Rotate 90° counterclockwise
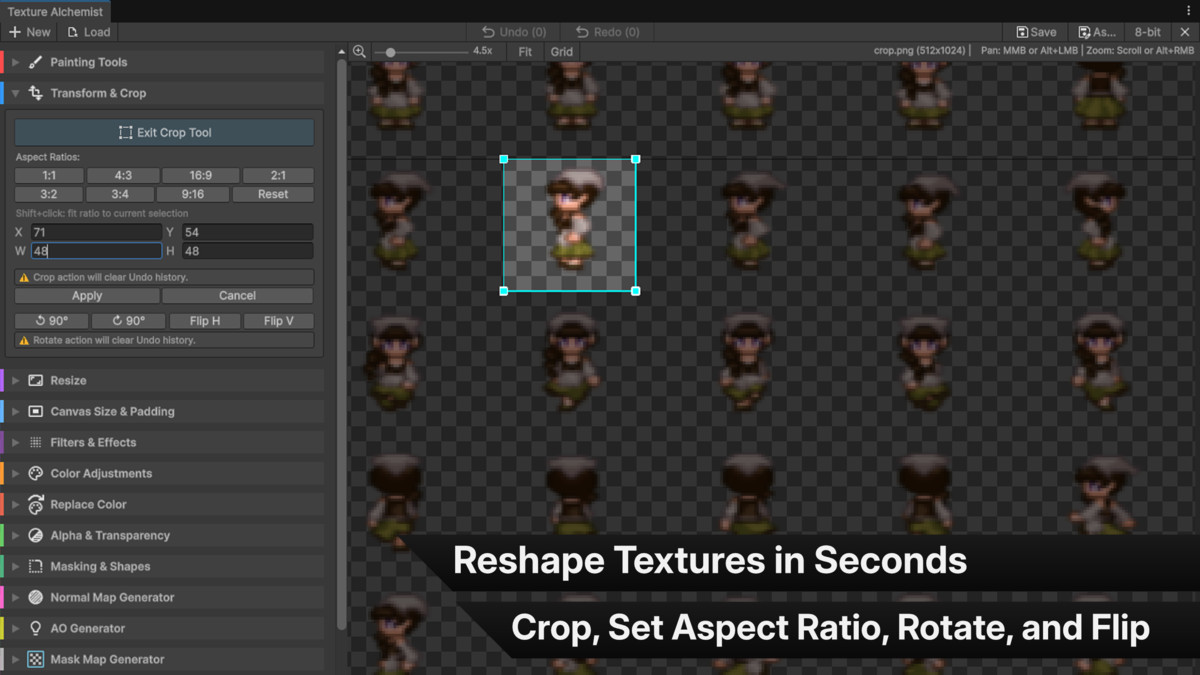The width and height of the screenshot is (1200, 675). pos(52,321)
